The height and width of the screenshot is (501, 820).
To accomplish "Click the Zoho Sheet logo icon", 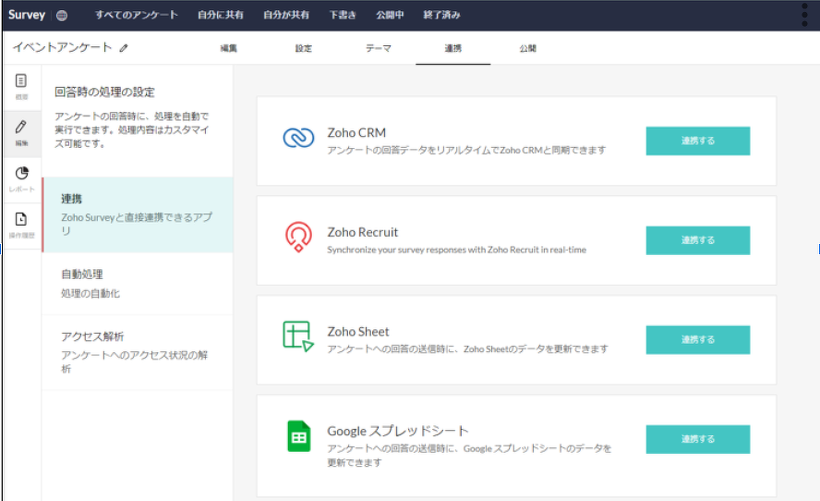I will click(x=299, y=338).
